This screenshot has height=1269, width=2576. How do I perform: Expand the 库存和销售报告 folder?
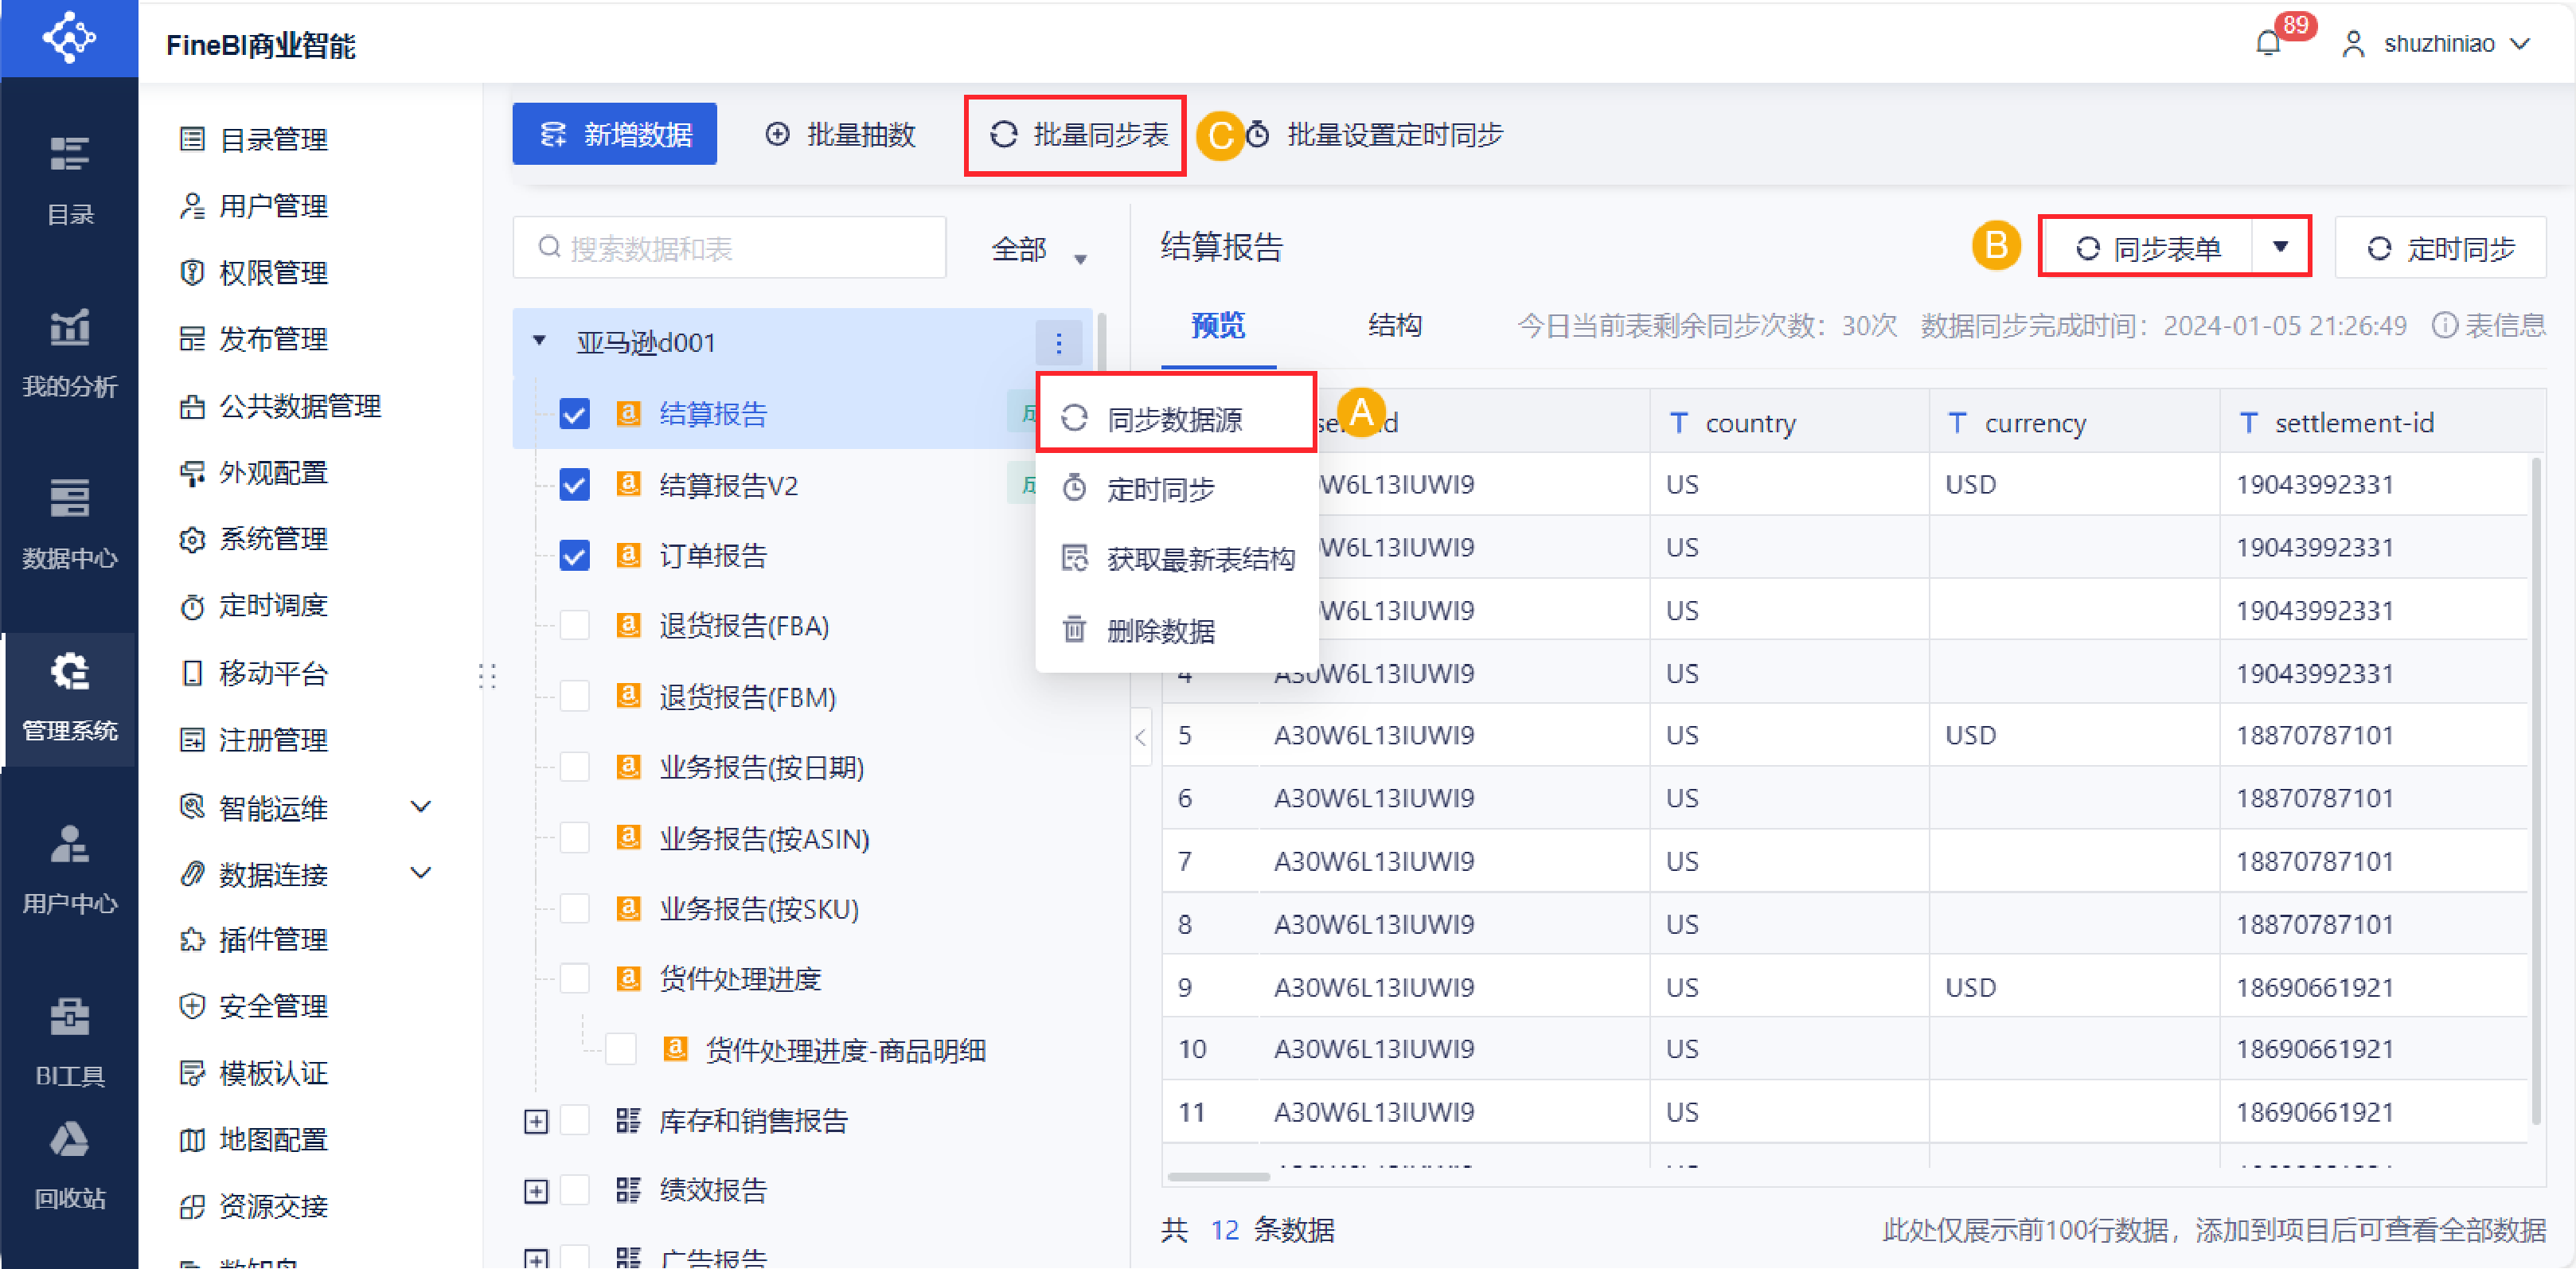[x=536, y=1121]
